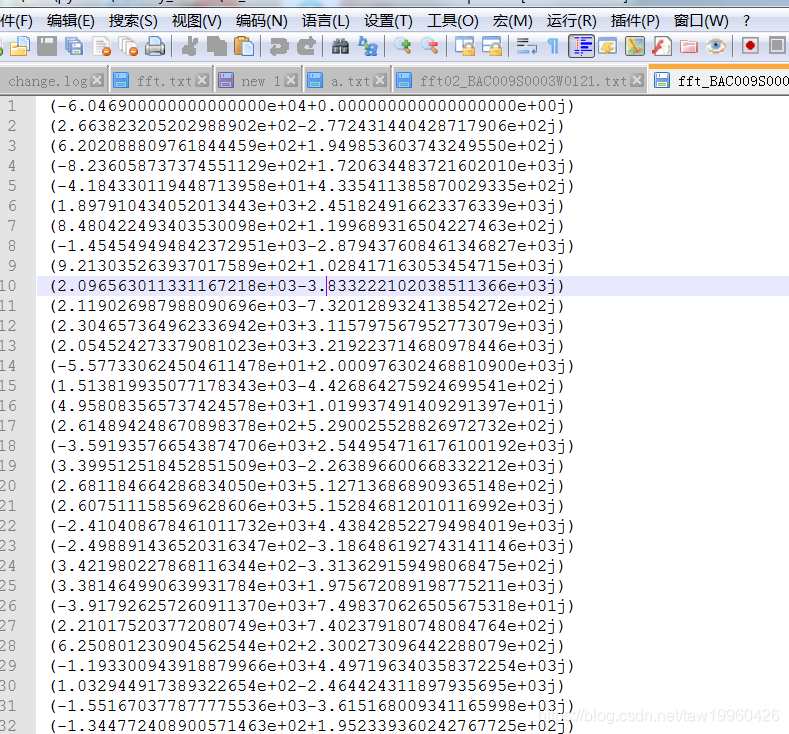The width and height of the screenshot is (789, 734).
Task: Click the Open file toolbar icon
Action: tap(20, 47)
